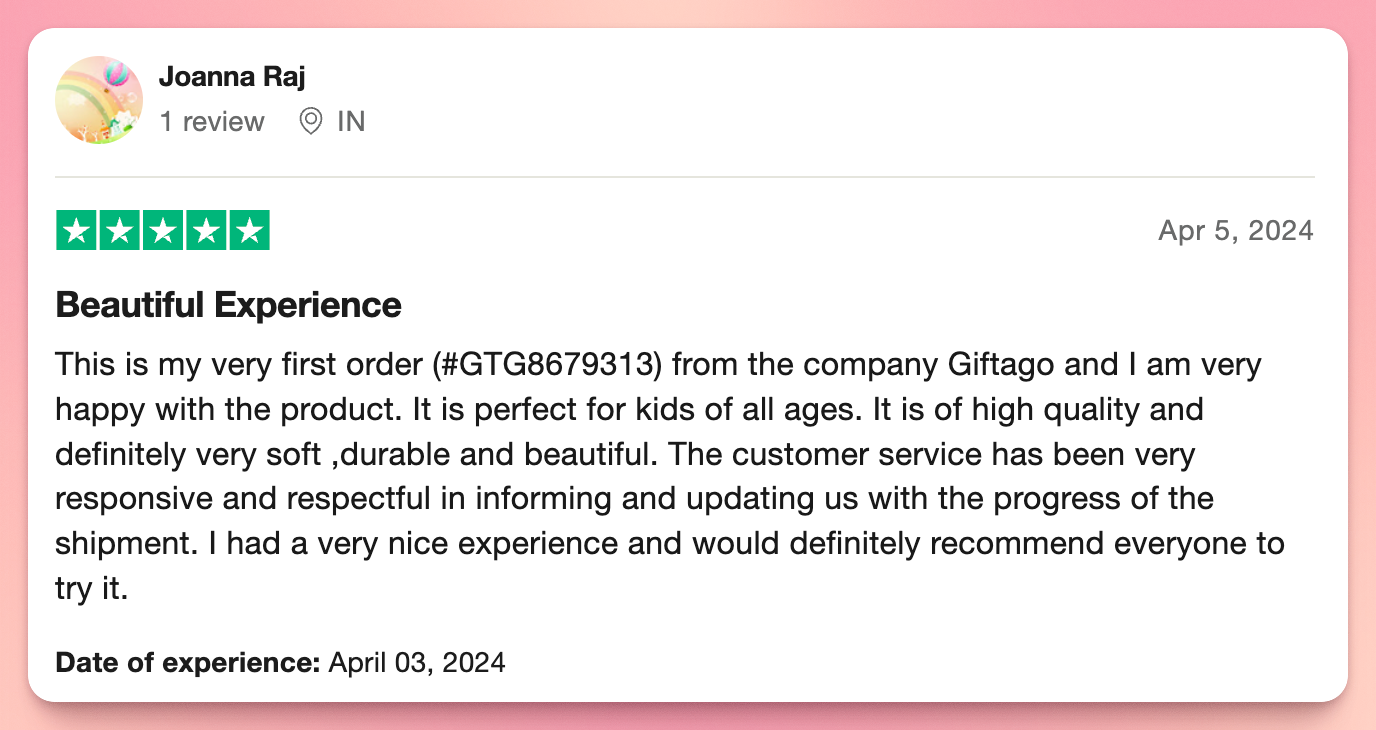
Task: Open the 'Beautiful Experience' review title
Action: click(x=229, y=304)
